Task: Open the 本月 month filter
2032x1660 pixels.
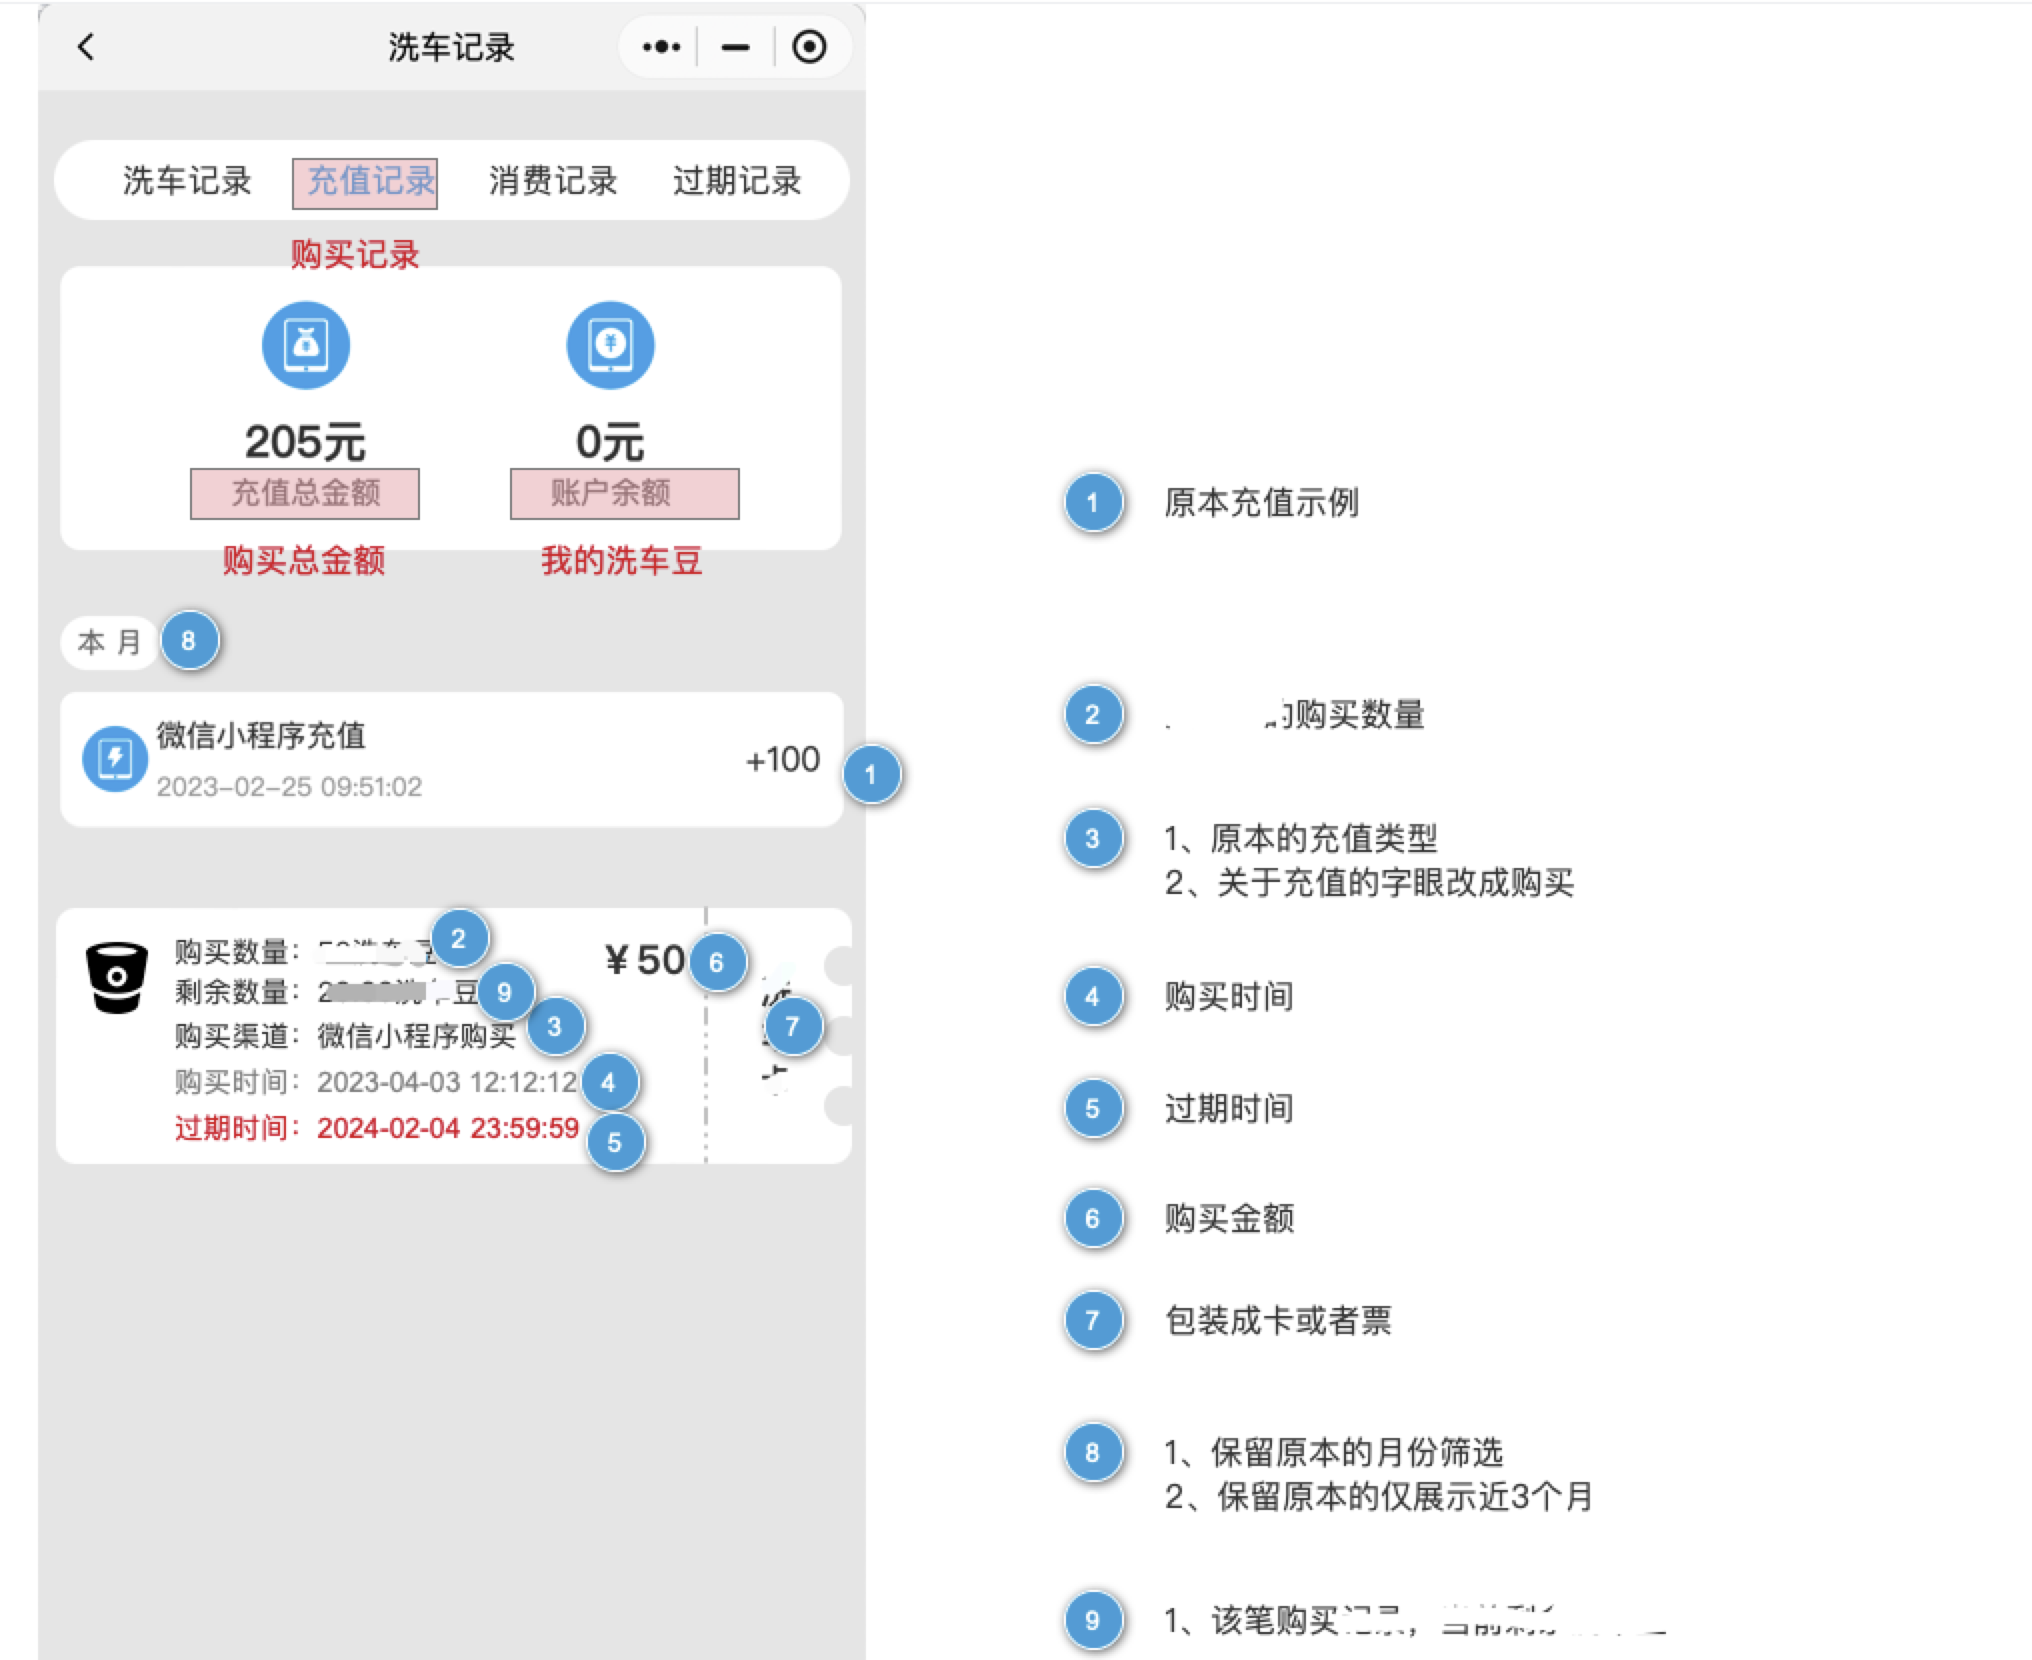Action: pos(109,642)
